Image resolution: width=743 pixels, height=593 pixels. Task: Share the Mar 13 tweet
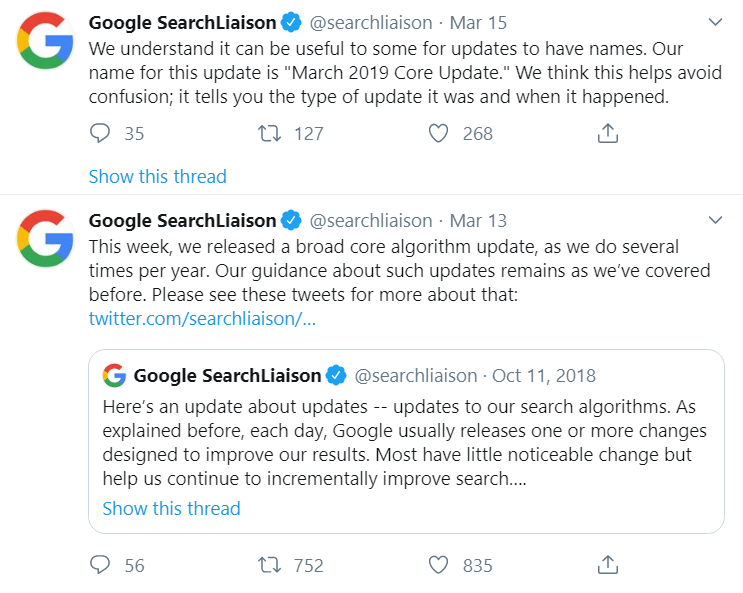click(607, 565)
